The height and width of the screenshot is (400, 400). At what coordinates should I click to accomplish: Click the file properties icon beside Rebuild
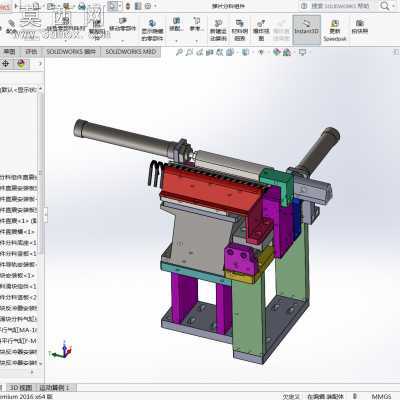(138, 6)
